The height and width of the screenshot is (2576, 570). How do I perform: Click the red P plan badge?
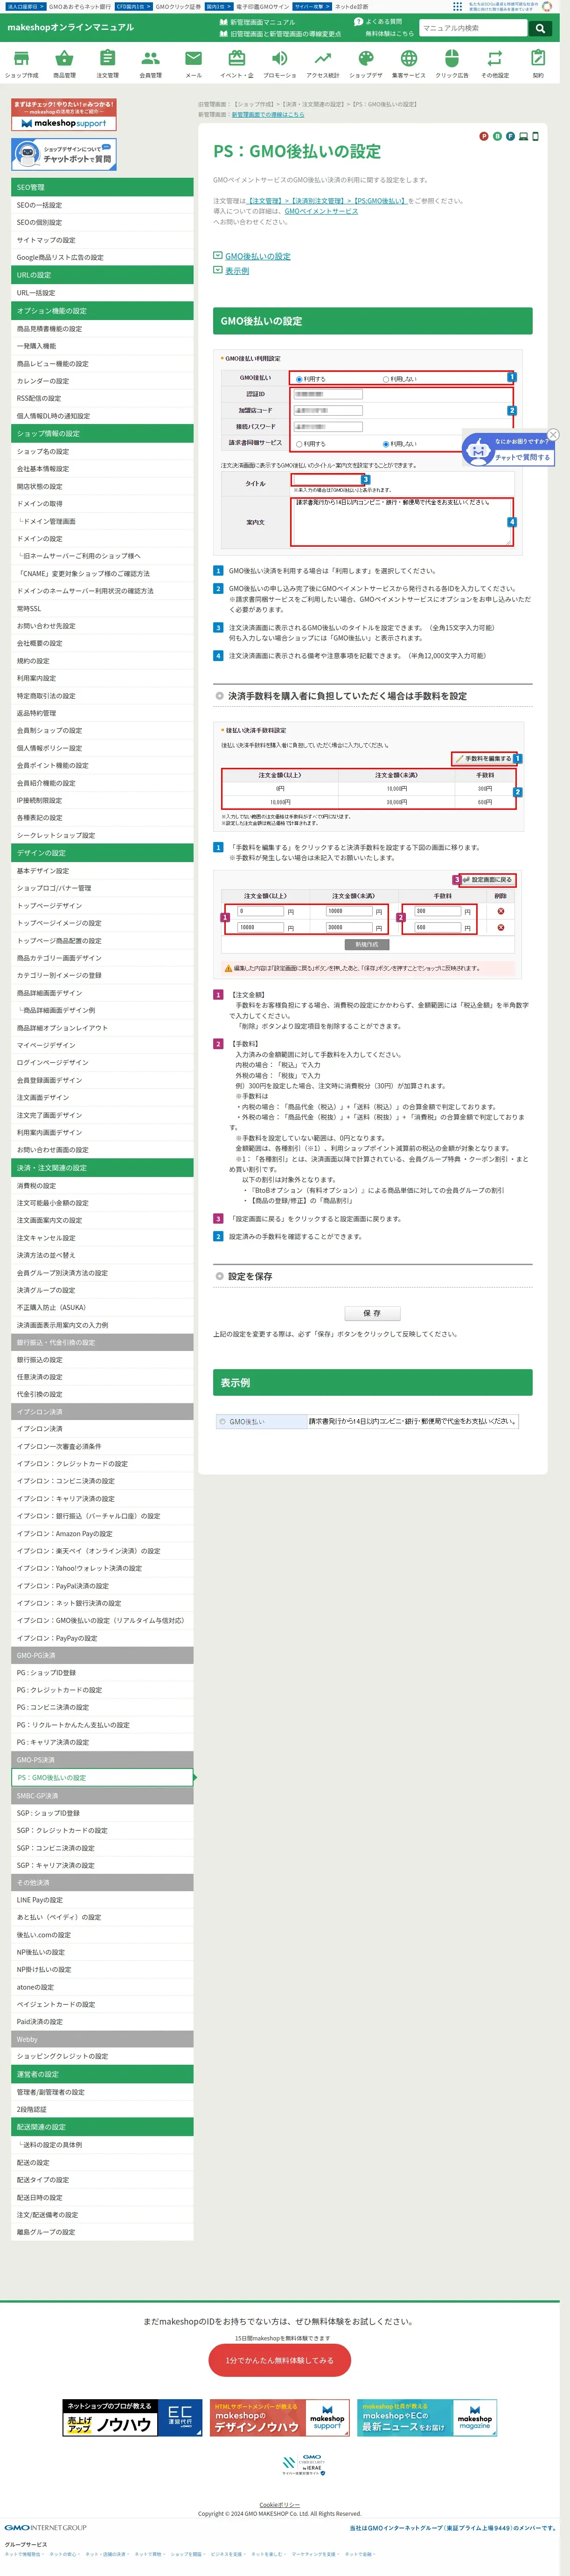coord(484,136)
